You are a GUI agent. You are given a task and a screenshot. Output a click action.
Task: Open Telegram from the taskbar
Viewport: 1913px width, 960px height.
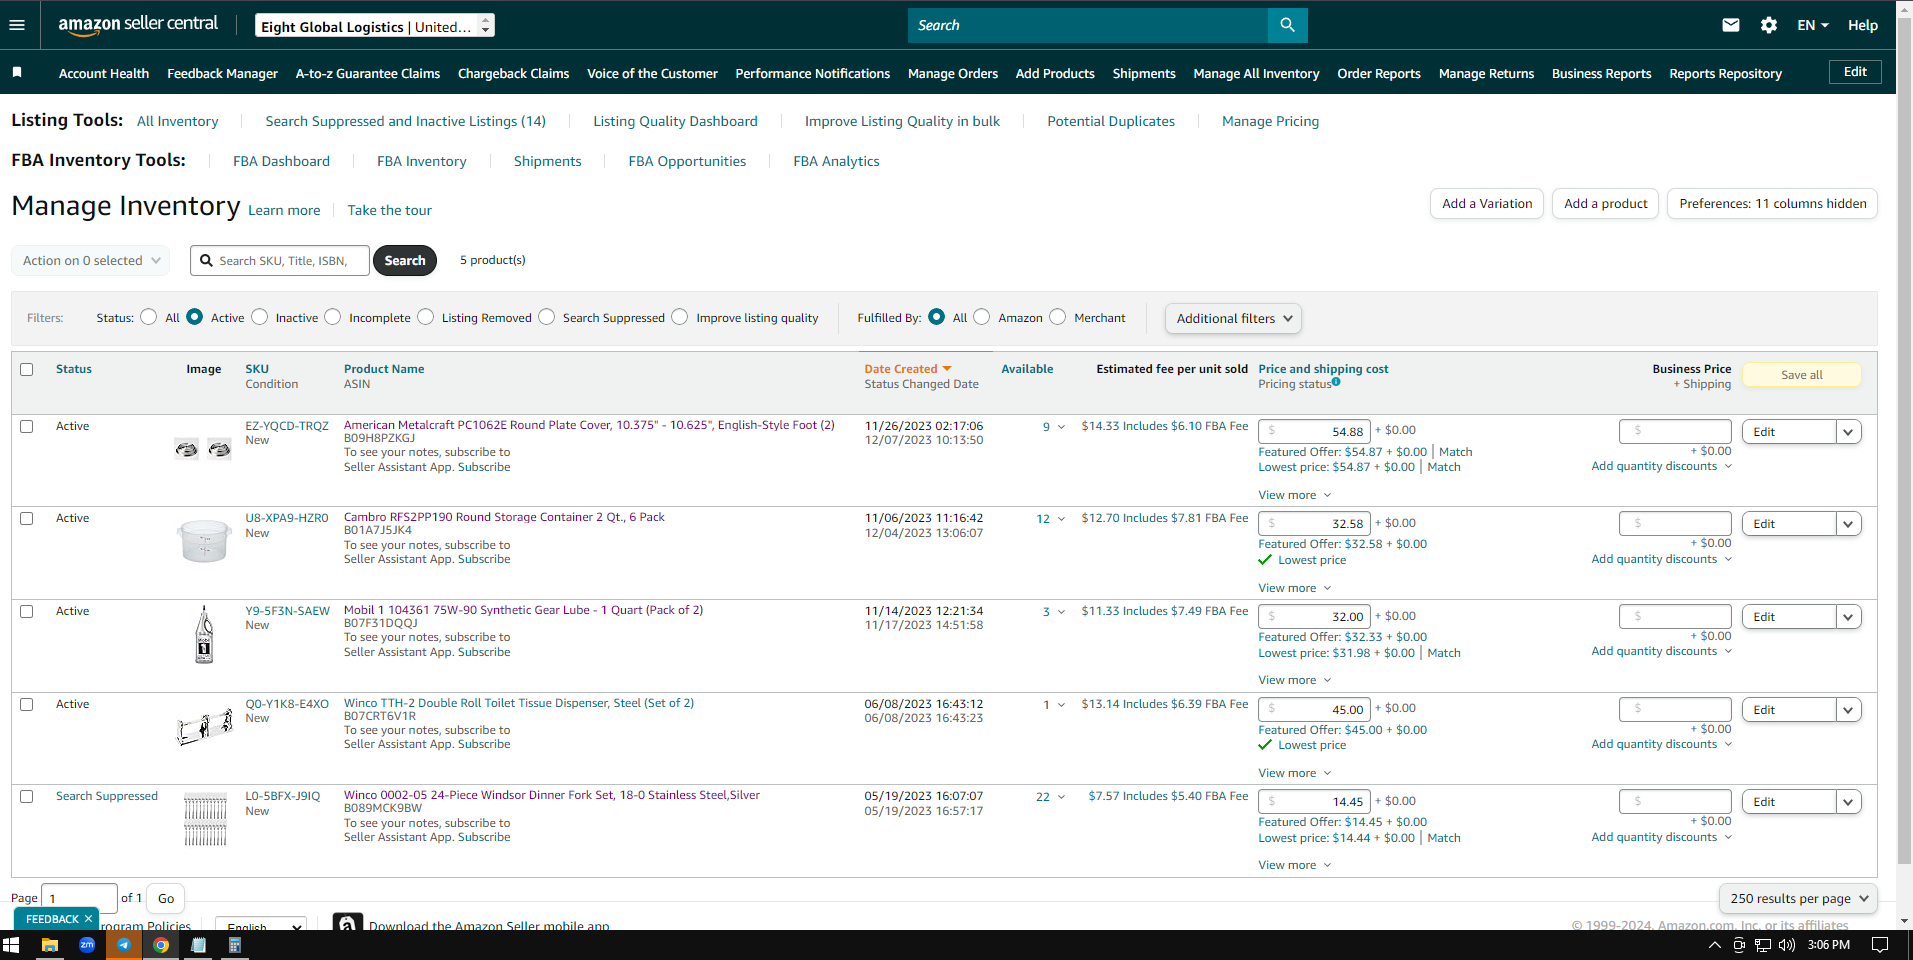(x=124, y=945)
